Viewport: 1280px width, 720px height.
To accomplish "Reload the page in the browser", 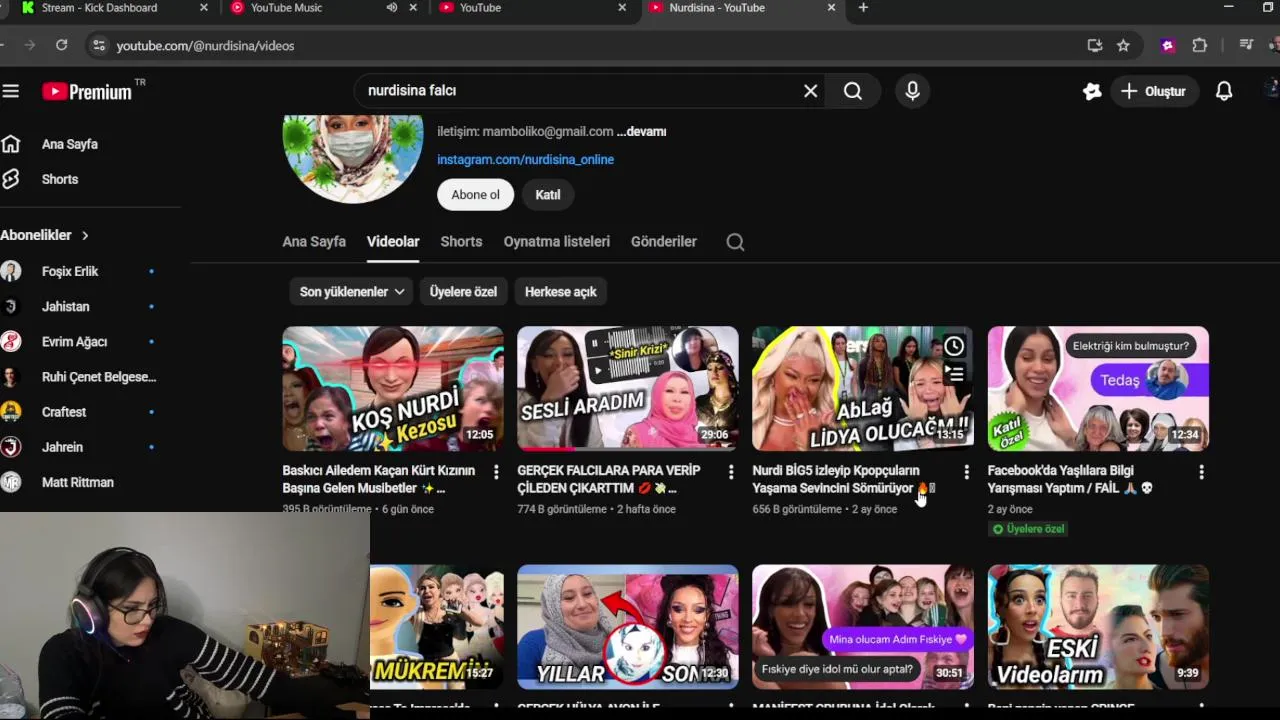I will coord(61,45).
